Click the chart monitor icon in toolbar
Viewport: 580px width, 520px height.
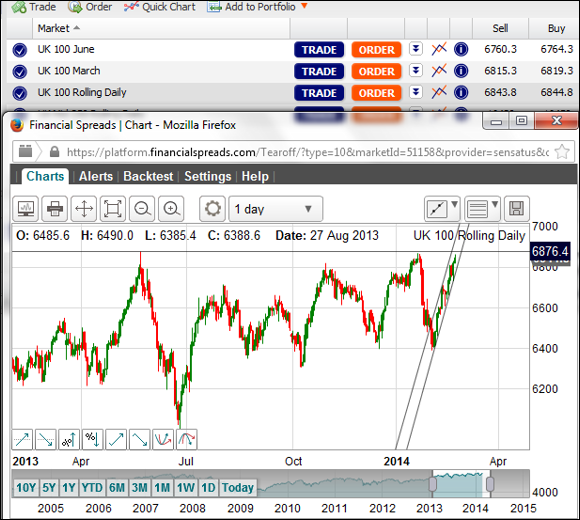(26, 209)
